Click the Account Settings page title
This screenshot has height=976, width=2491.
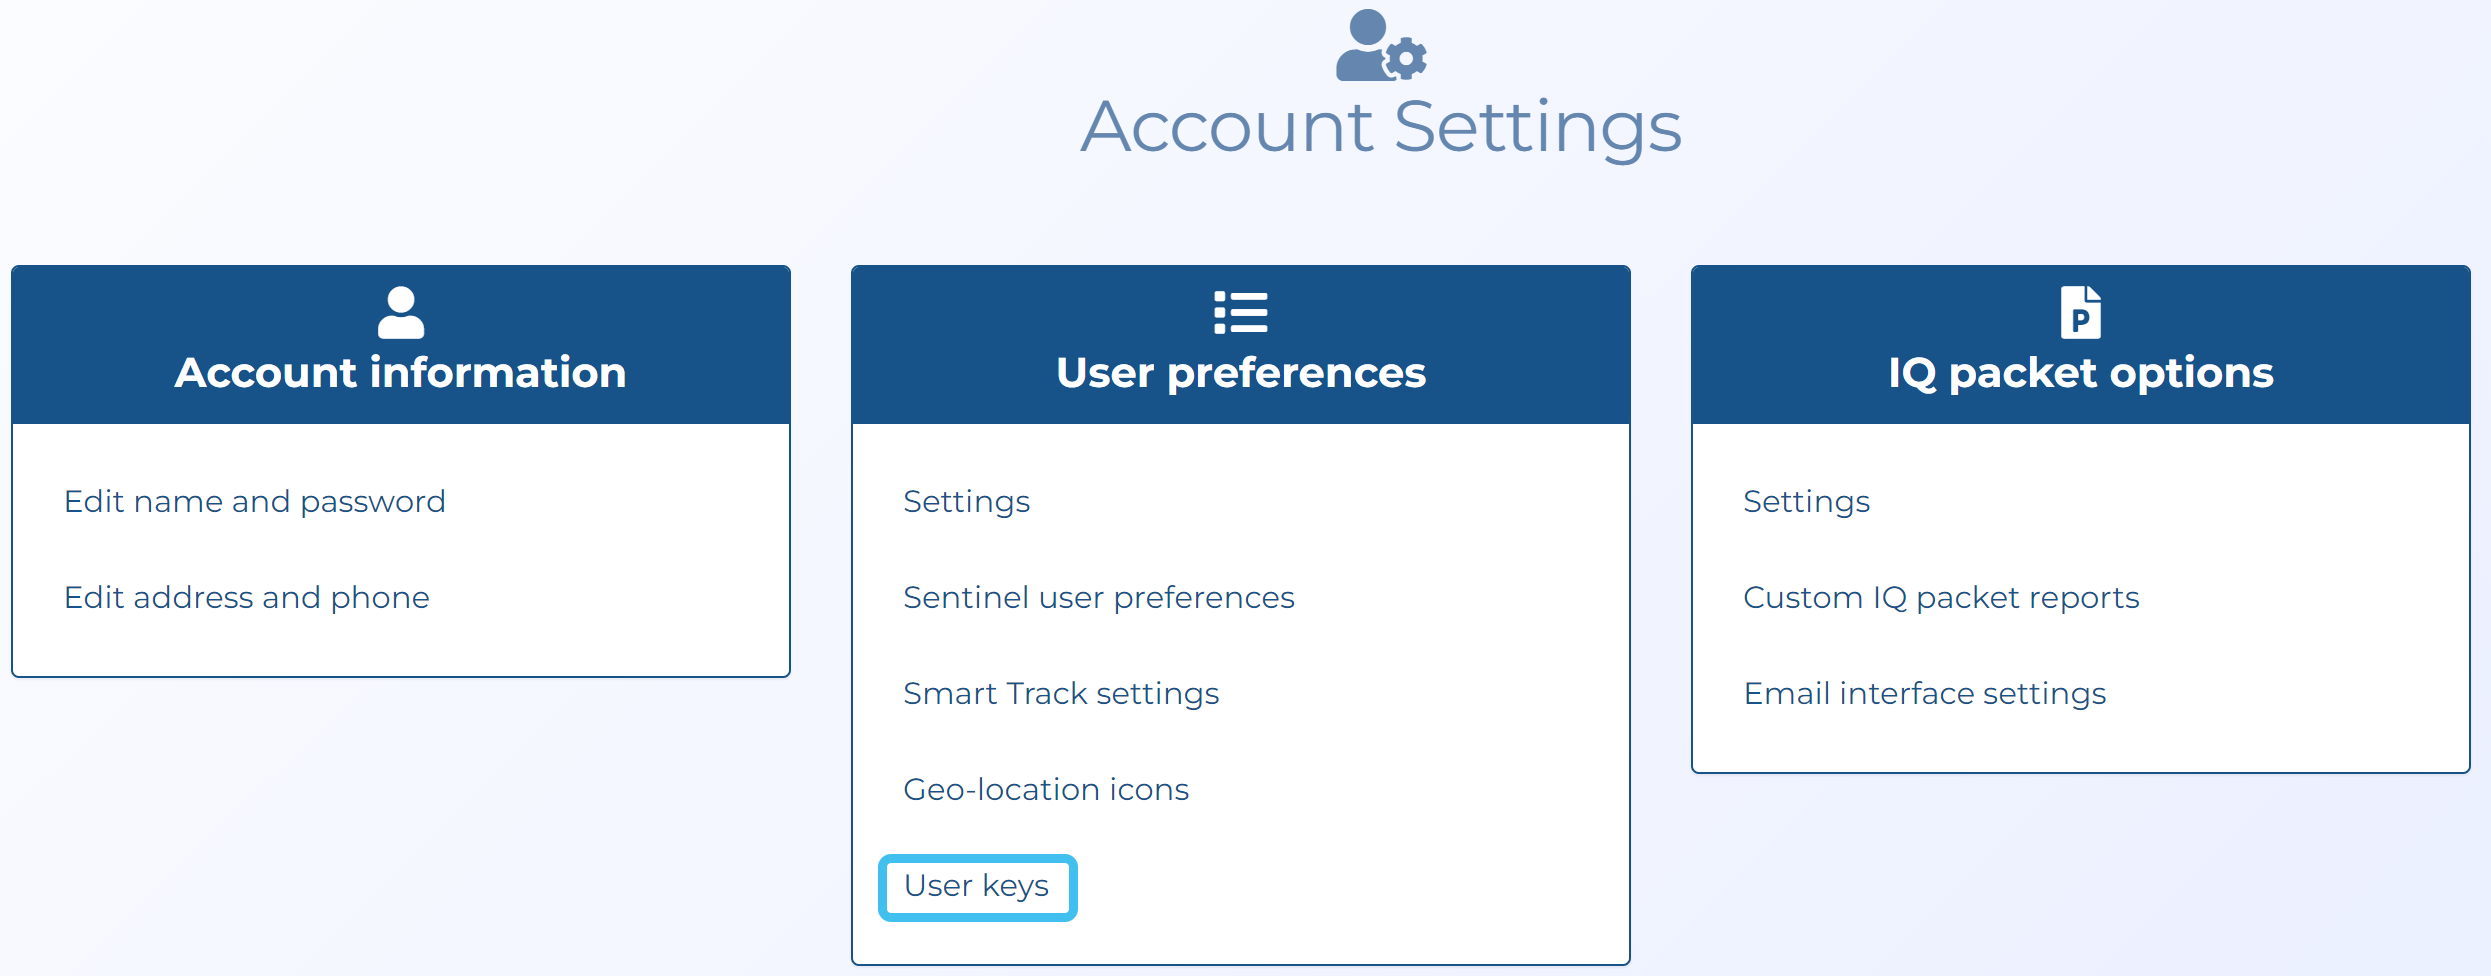click(1381, 127)
